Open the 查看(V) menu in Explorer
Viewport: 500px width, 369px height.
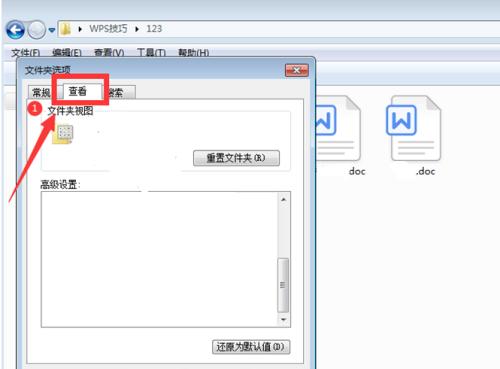coord(109,53)
